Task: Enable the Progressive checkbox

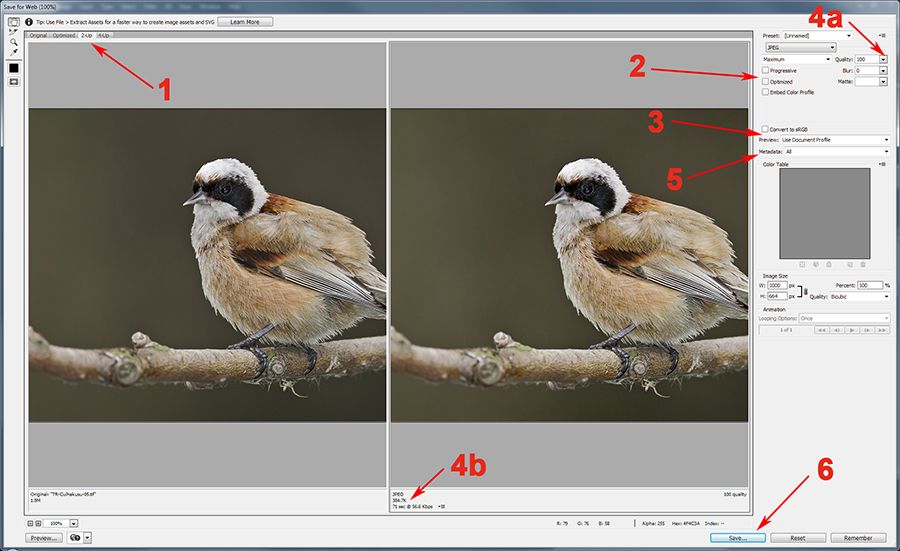Action: point(765,71)
